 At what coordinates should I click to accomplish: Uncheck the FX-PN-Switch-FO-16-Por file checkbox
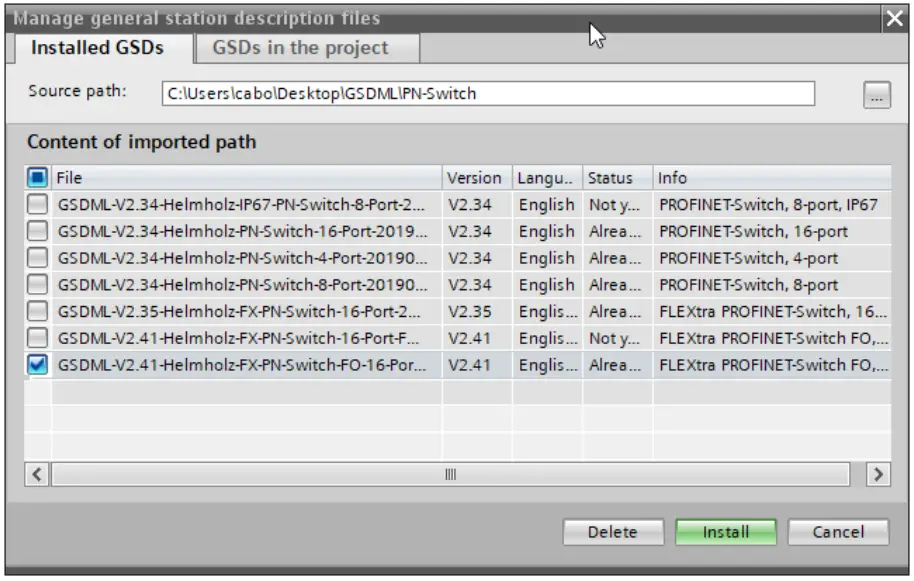[x=37, y=365]
